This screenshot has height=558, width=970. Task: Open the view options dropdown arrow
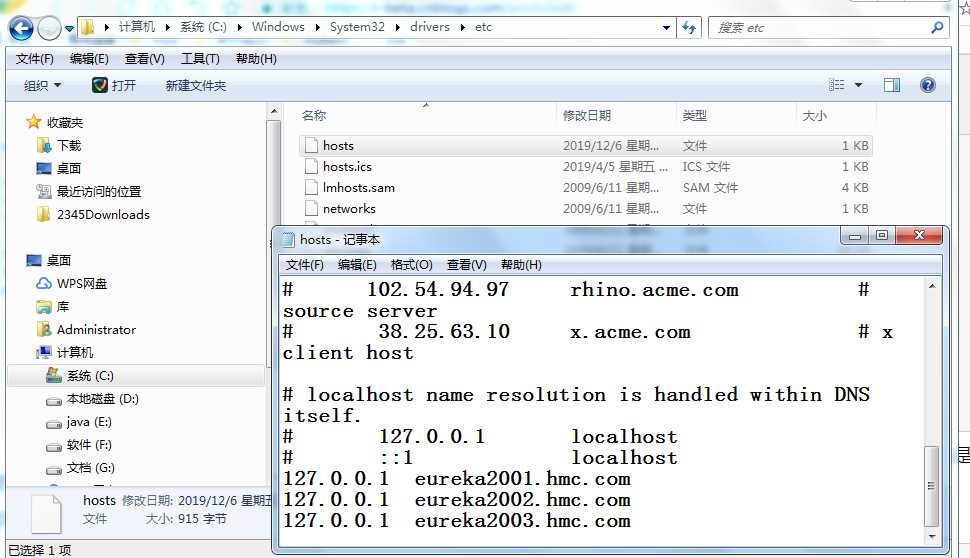(858, 85)
